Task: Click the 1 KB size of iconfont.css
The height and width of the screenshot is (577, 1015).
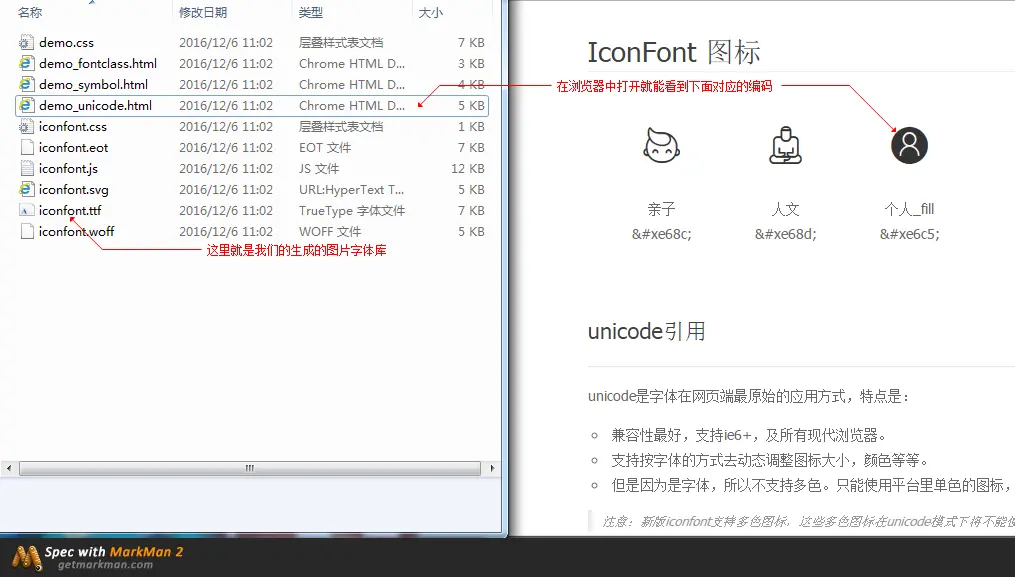Action: click(x=471, y=127)
